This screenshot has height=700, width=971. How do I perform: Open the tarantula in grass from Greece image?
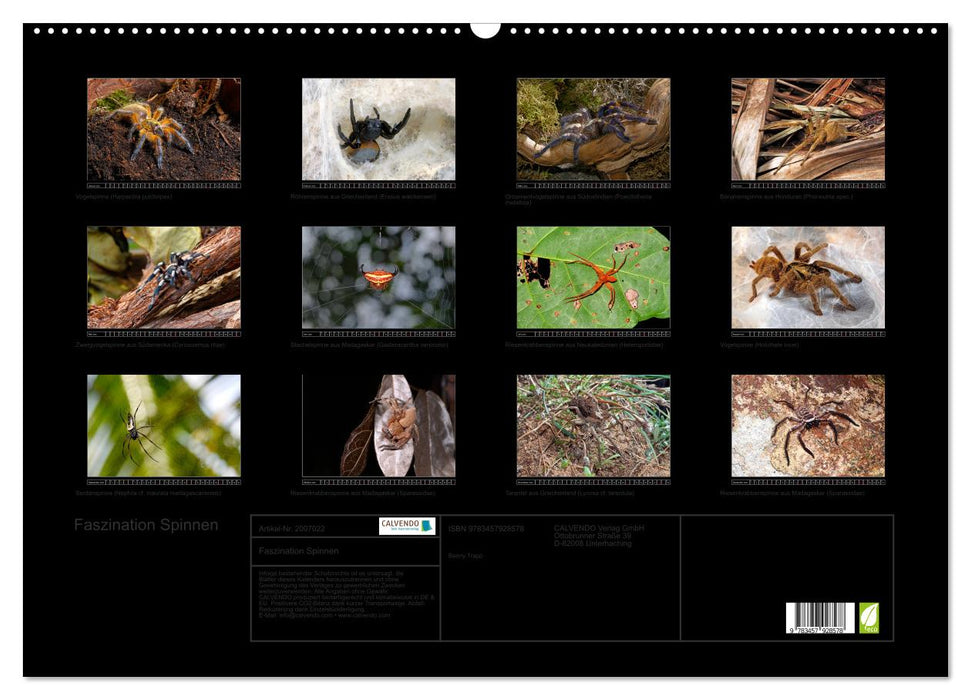[593, 426]
